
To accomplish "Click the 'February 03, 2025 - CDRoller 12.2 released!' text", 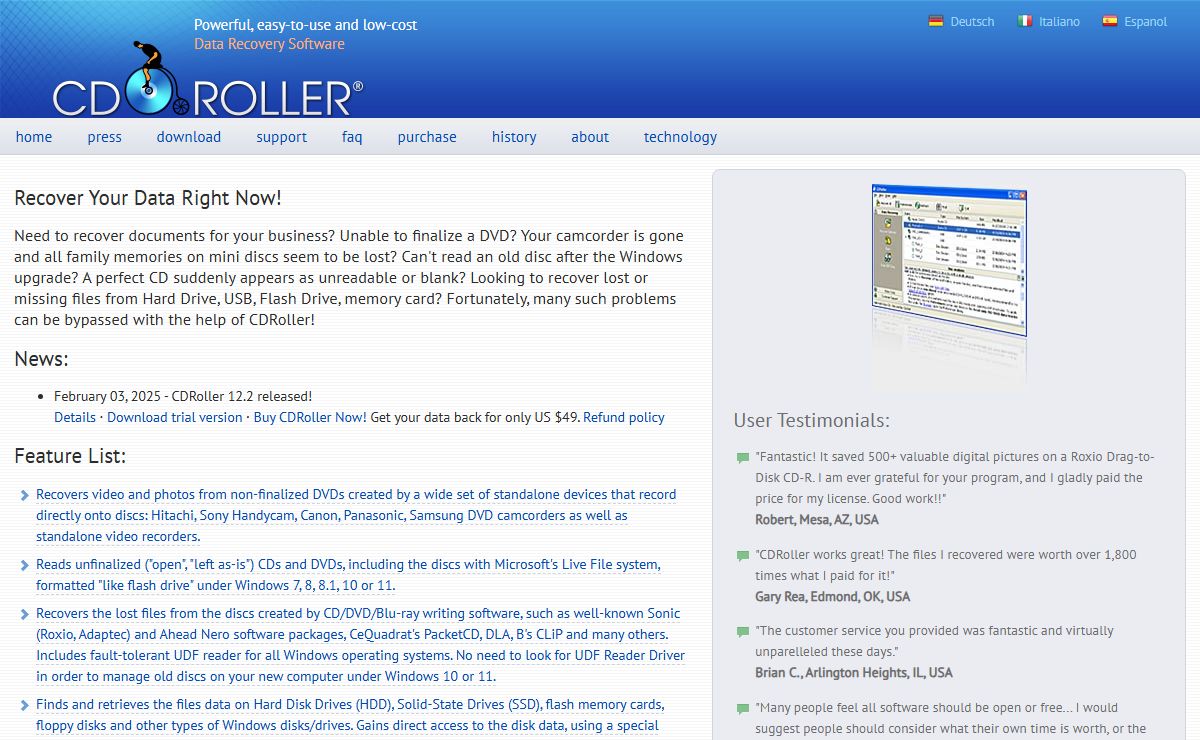I will coord(183,396).
